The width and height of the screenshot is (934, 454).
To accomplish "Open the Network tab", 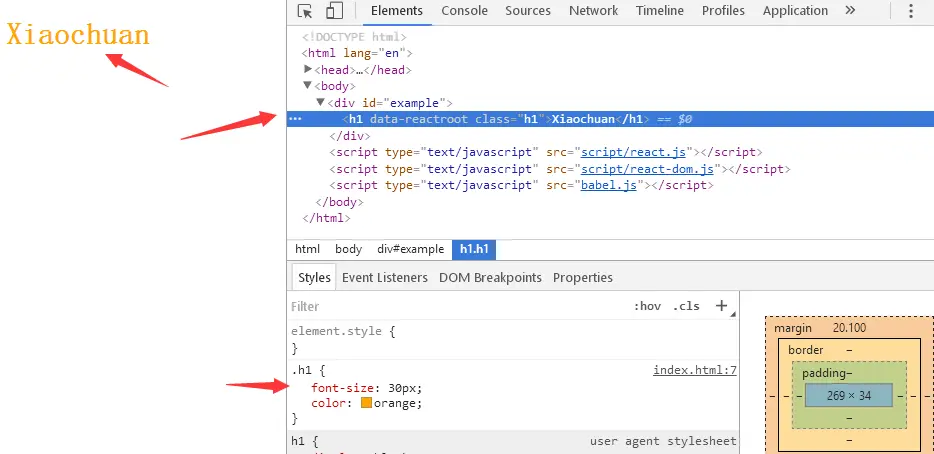I will 593,11.
